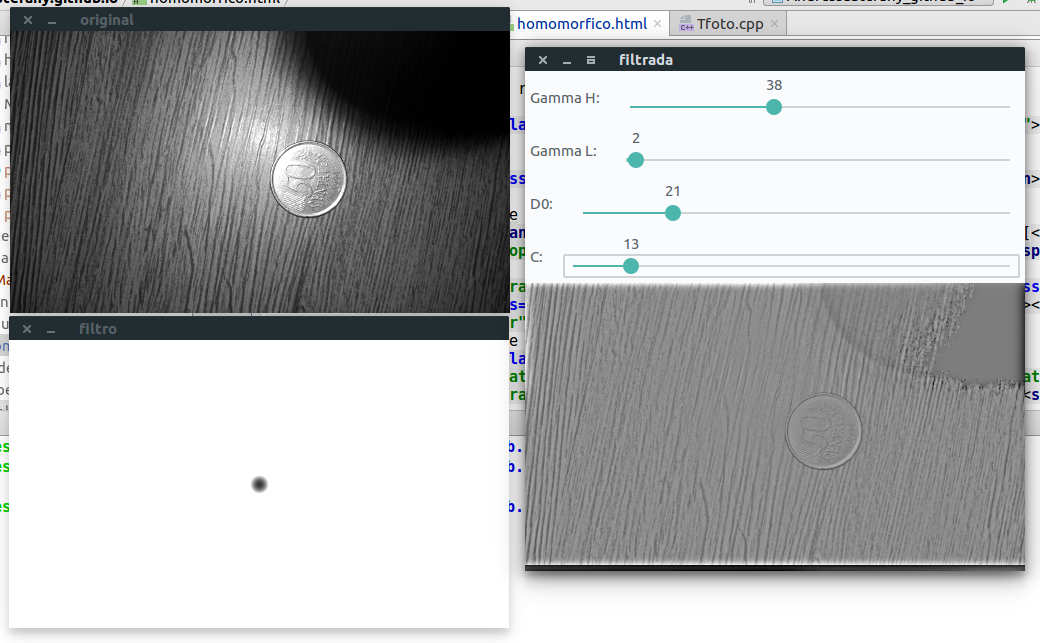Minimize the filtrada window
1040x643 pixels.
click(567, 60)
